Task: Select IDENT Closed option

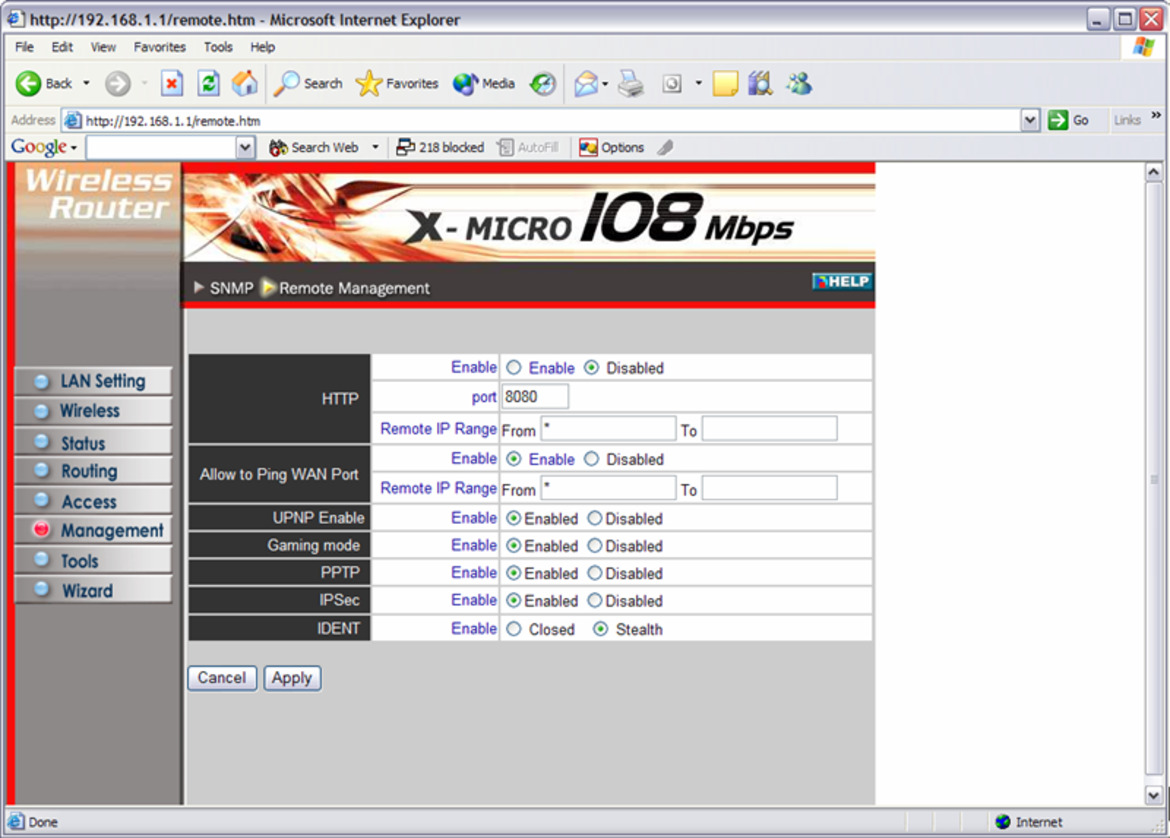Action: click(x=513, y=629)
